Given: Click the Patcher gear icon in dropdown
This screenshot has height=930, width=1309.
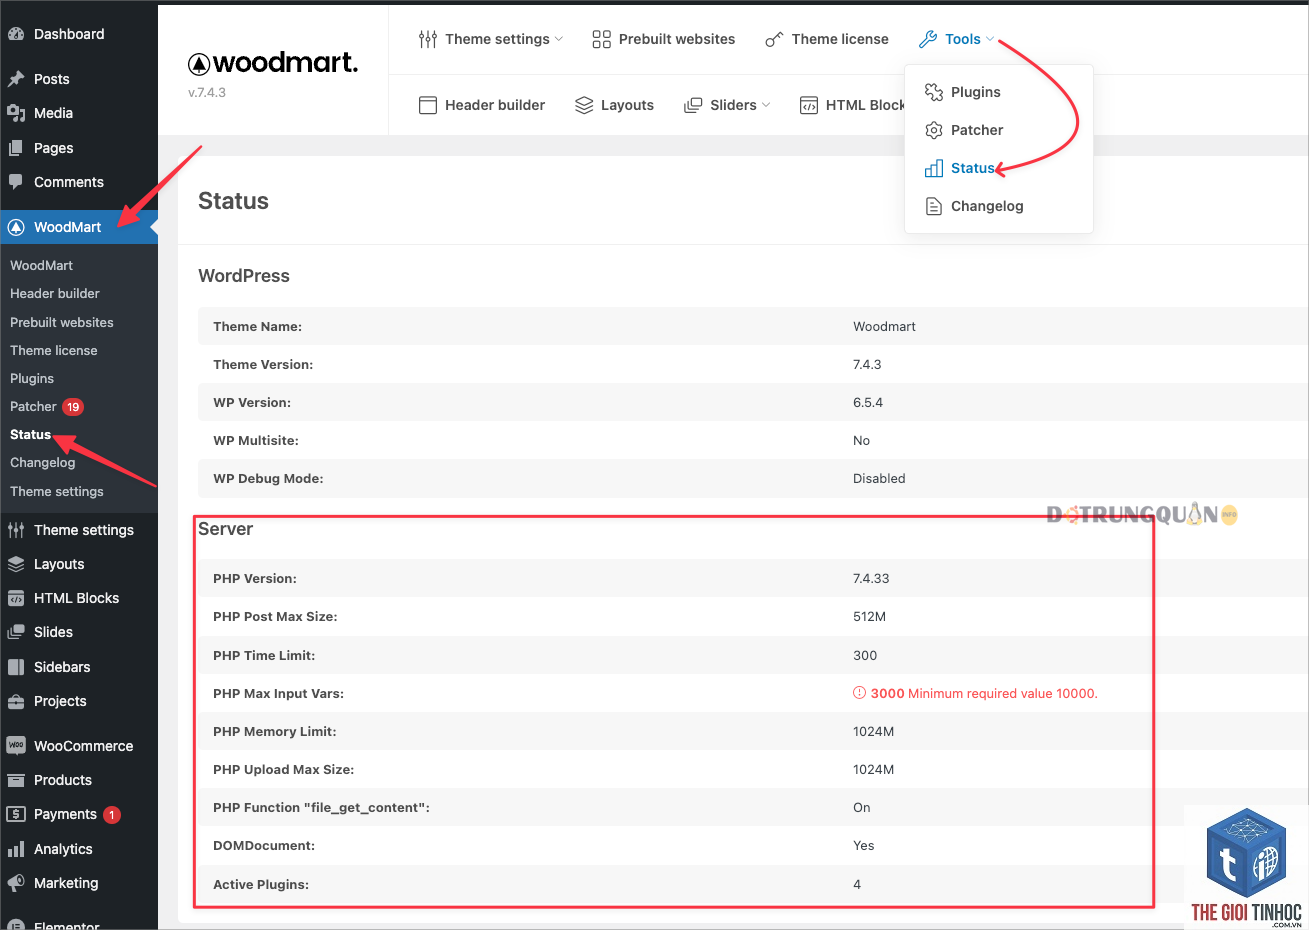Looking at the screenshot, I should 934,130.
